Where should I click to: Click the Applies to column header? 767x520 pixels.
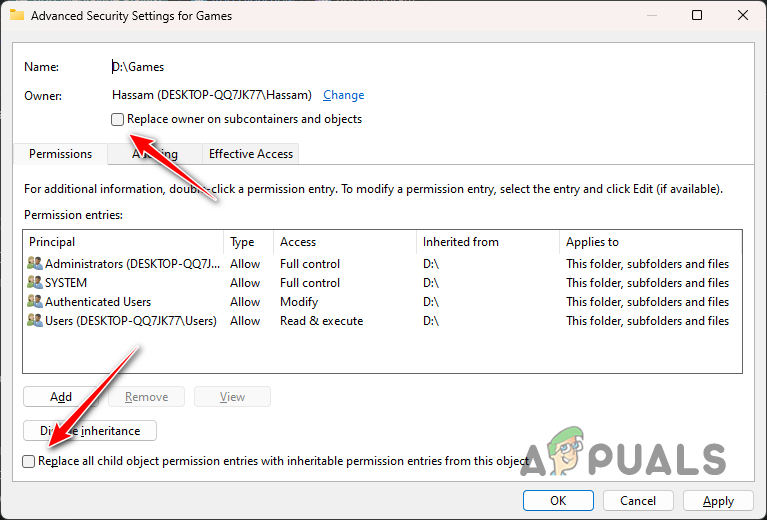(651, 242)
